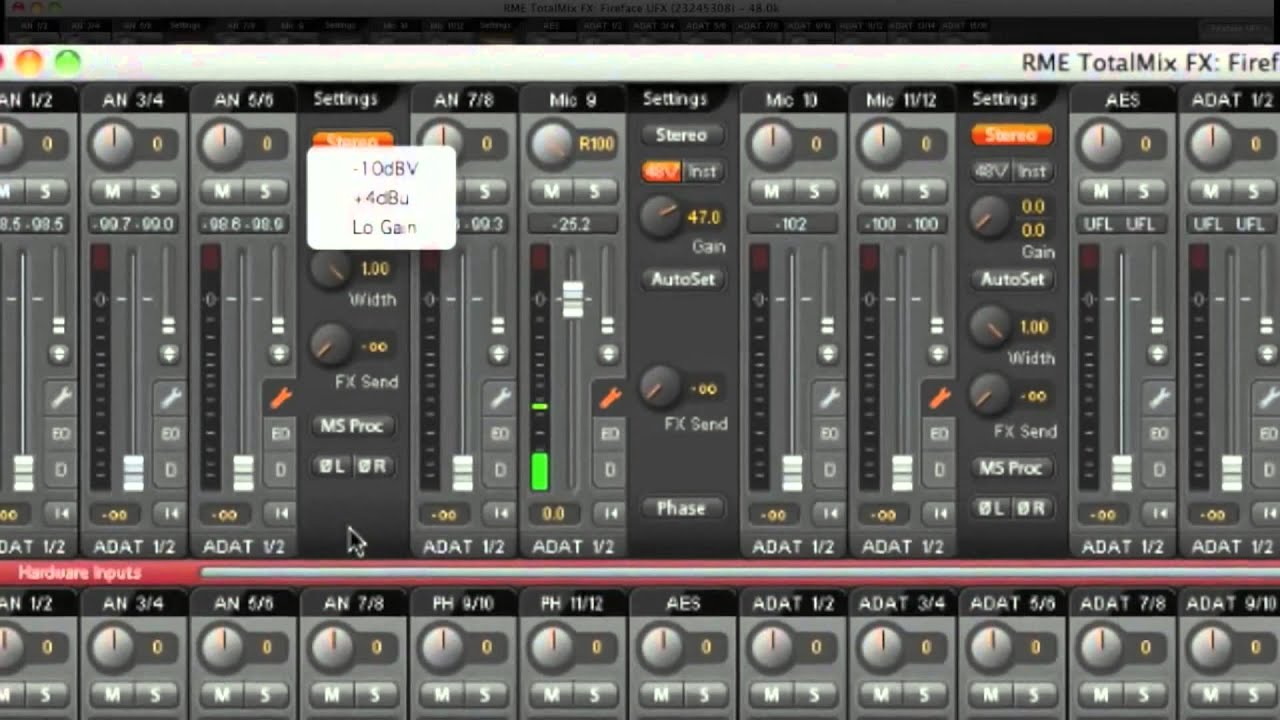Invert left phase ØL in AN 5/6 settings

[x=331, y=467]
